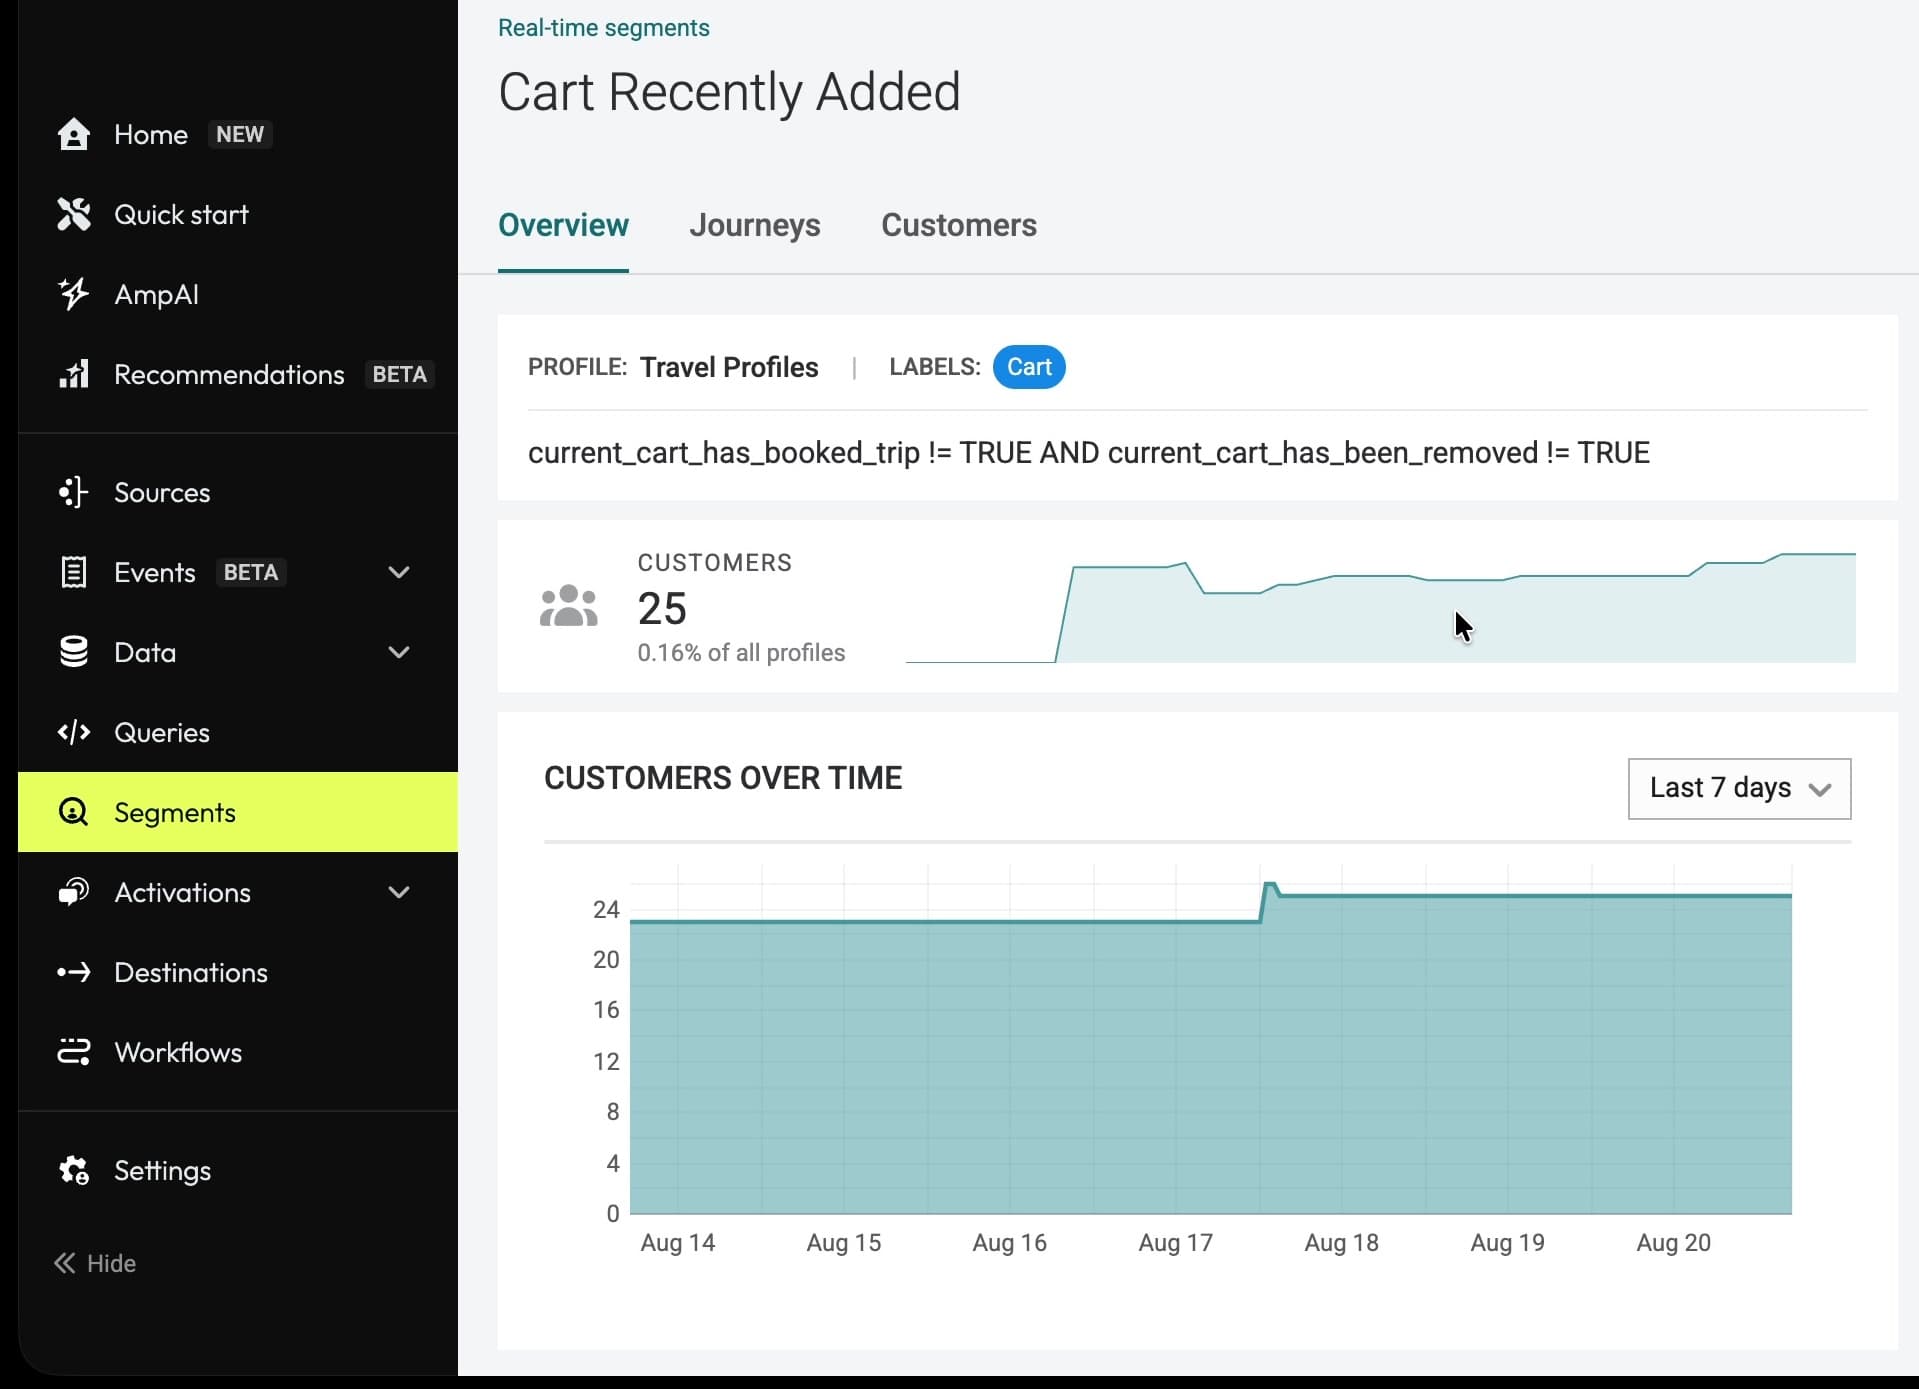Expand the Events submenu chevron
Viewport: 1919px width, 1389px height.
(399, 572)
